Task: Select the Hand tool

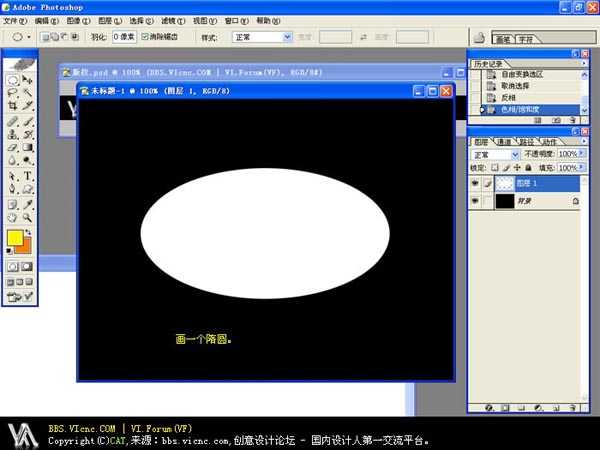Action: click(13, 216)
